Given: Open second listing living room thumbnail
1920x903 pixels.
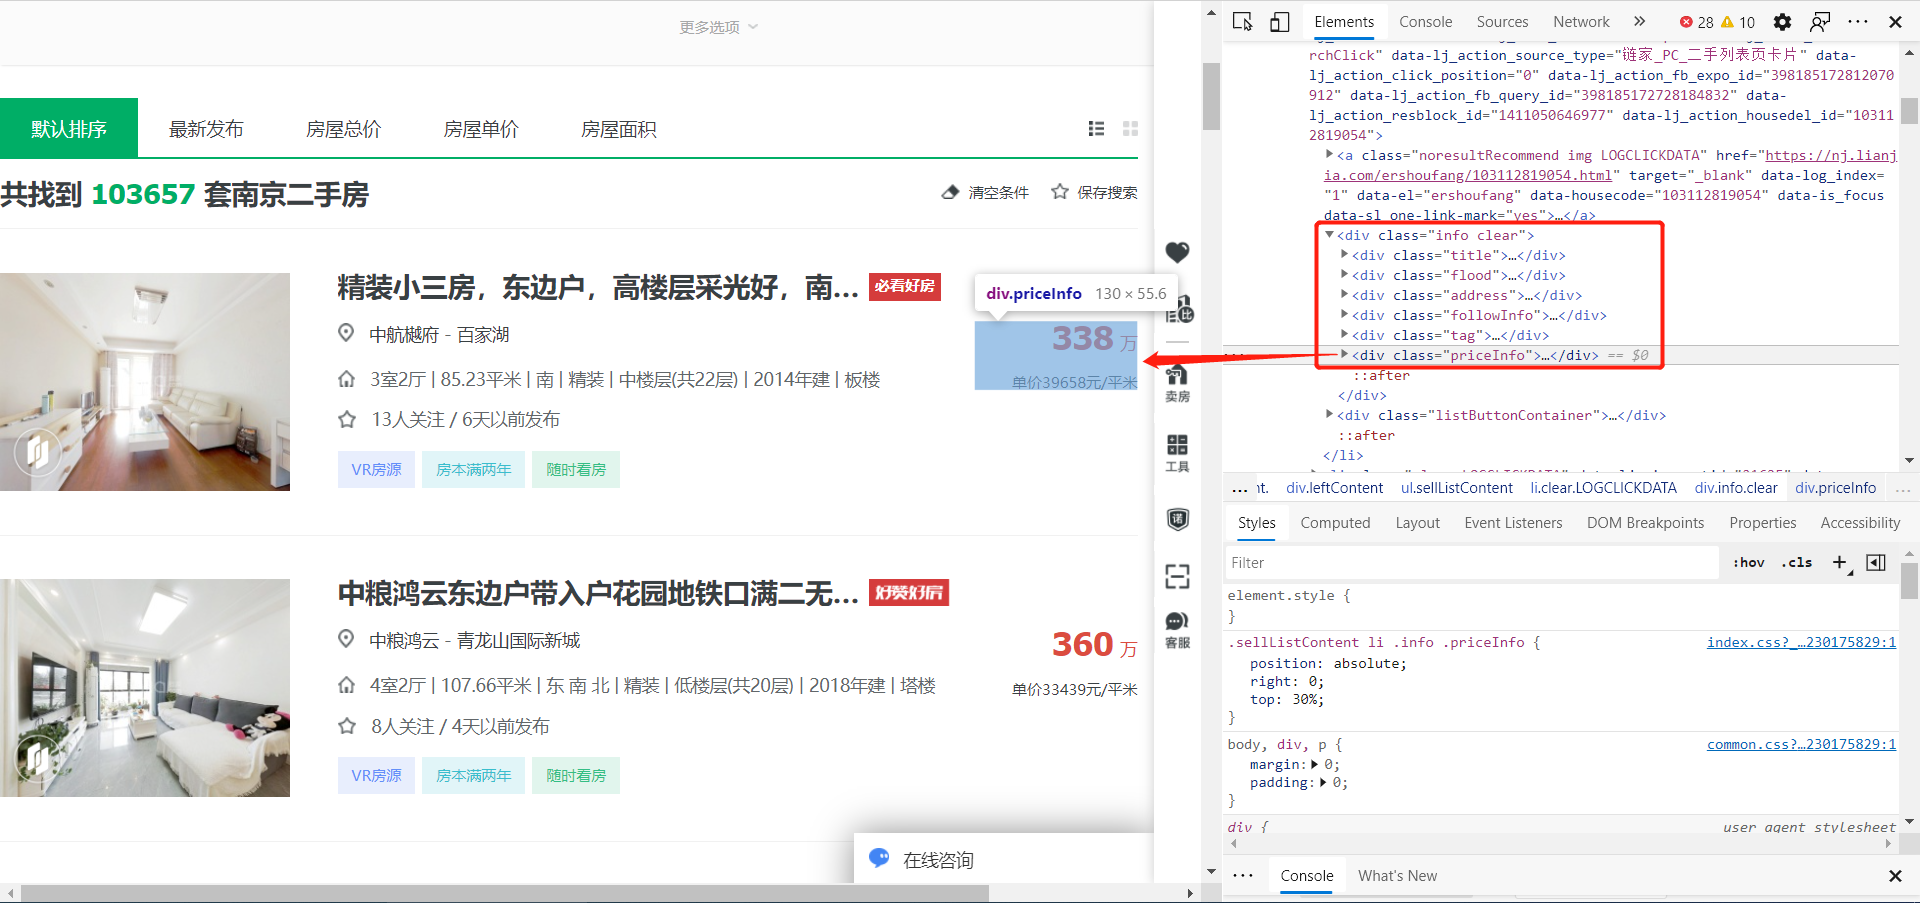Looking at the screenshot, I should 145,688.
